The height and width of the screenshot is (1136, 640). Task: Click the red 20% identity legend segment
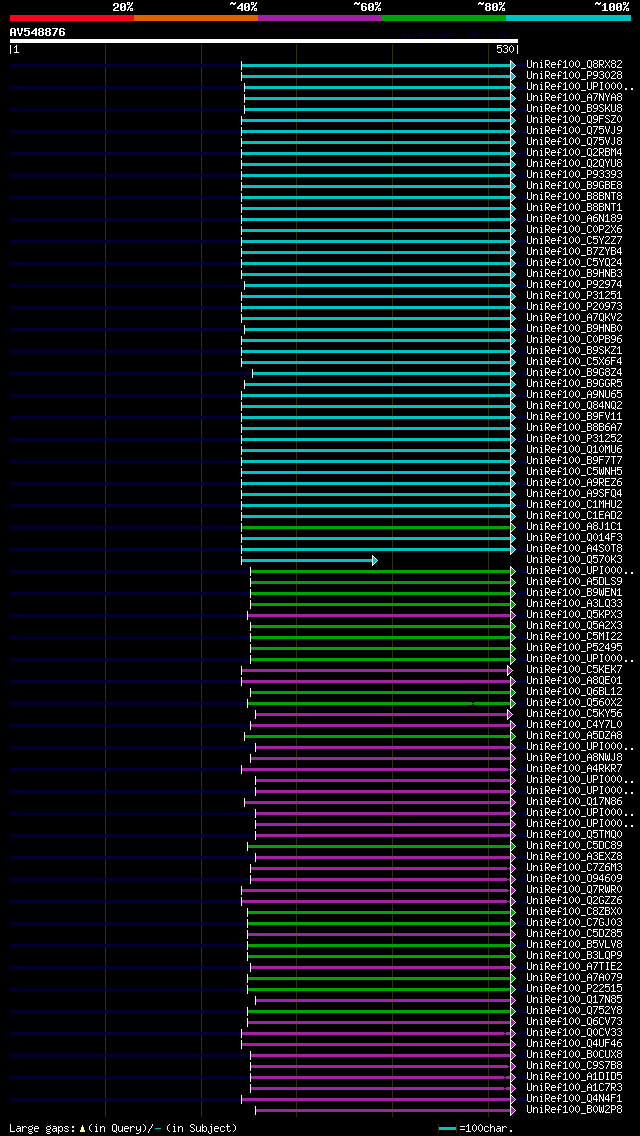[x=72, y=17]
